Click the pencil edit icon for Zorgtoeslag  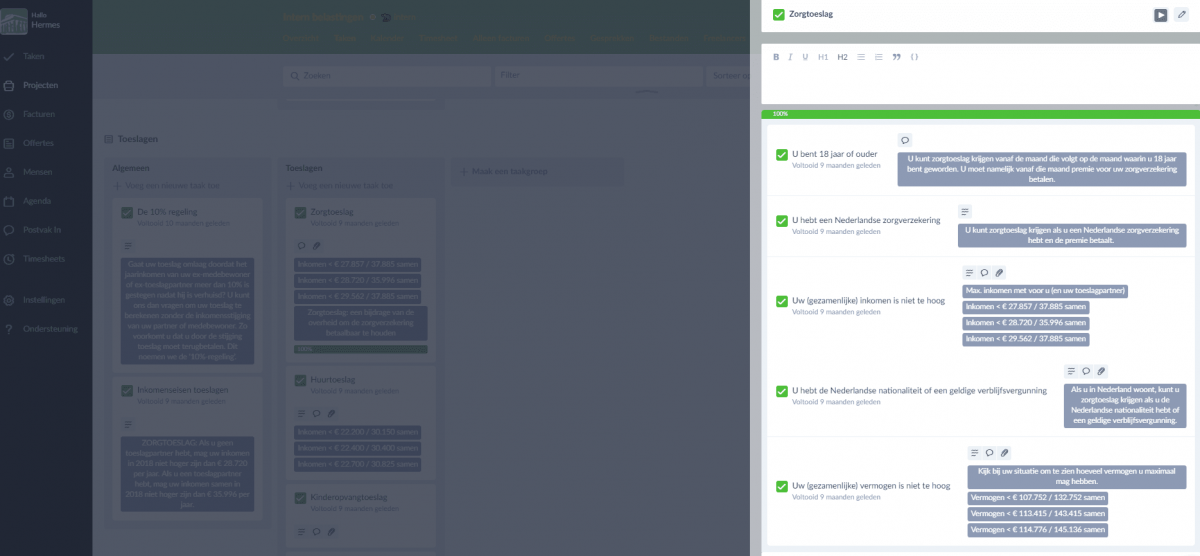1181,15
